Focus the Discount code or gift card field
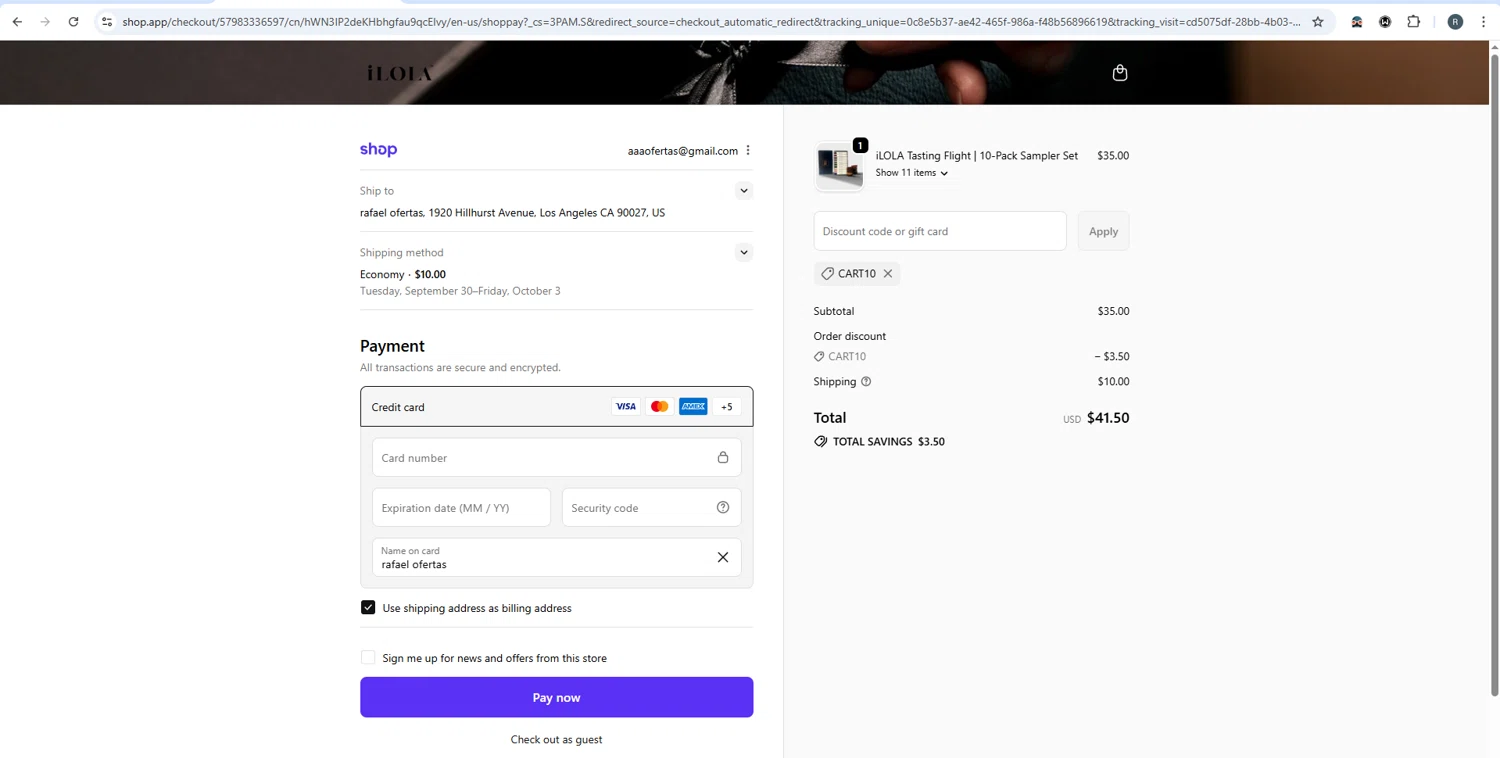 [x=940, y=231]
